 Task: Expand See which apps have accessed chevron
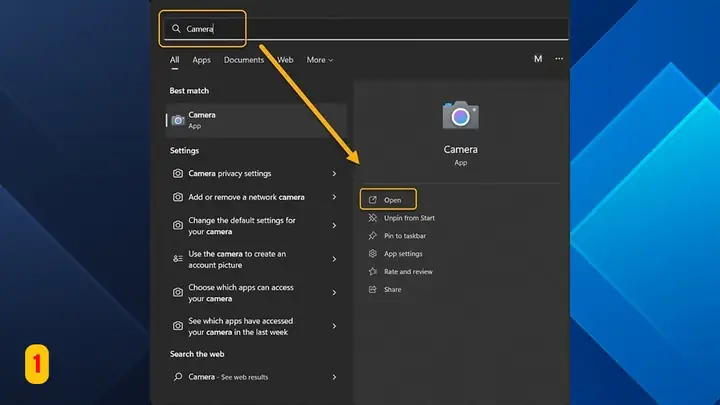coord(334,326)
